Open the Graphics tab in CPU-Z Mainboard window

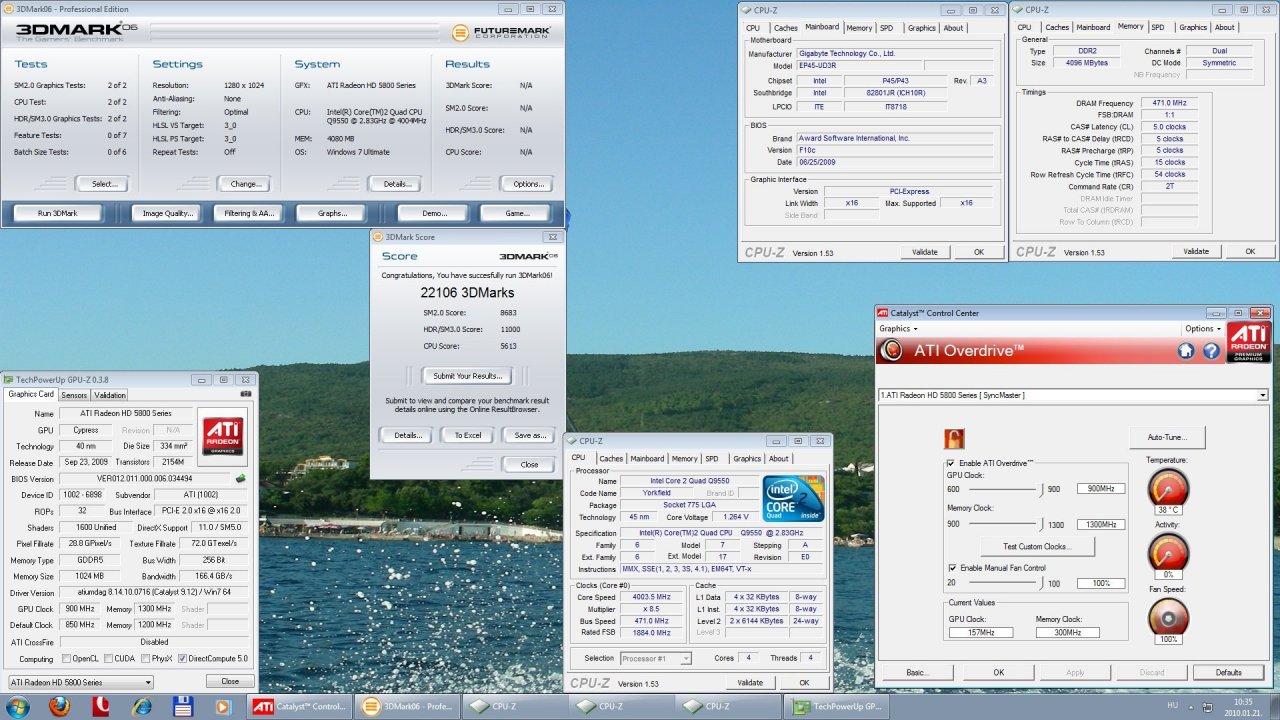pos(922,28)
